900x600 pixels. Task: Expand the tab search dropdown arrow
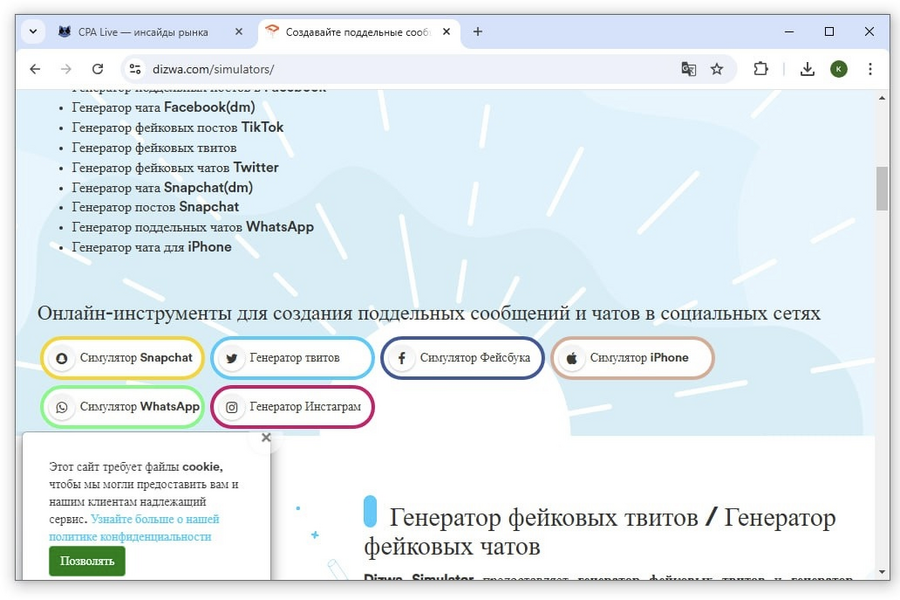[33, 32]
